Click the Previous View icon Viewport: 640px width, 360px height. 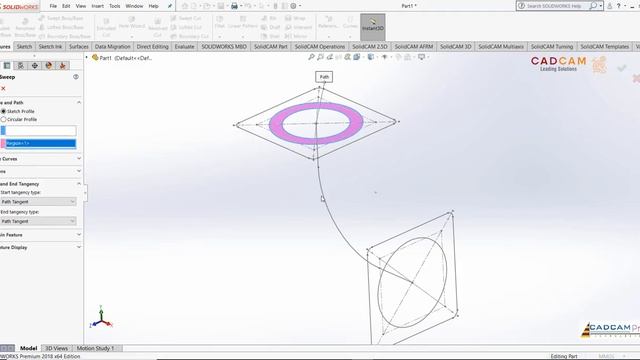coord(329,57)
